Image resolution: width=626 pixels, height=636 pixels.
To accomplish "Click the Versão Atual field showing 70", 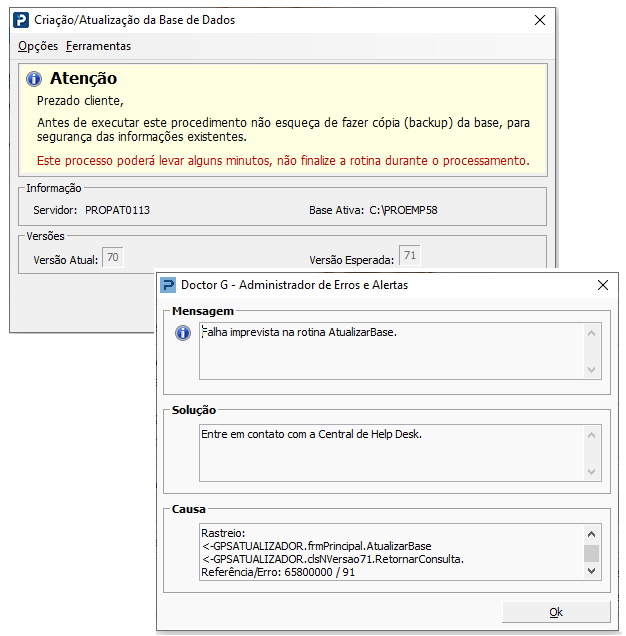I will 112,257.
